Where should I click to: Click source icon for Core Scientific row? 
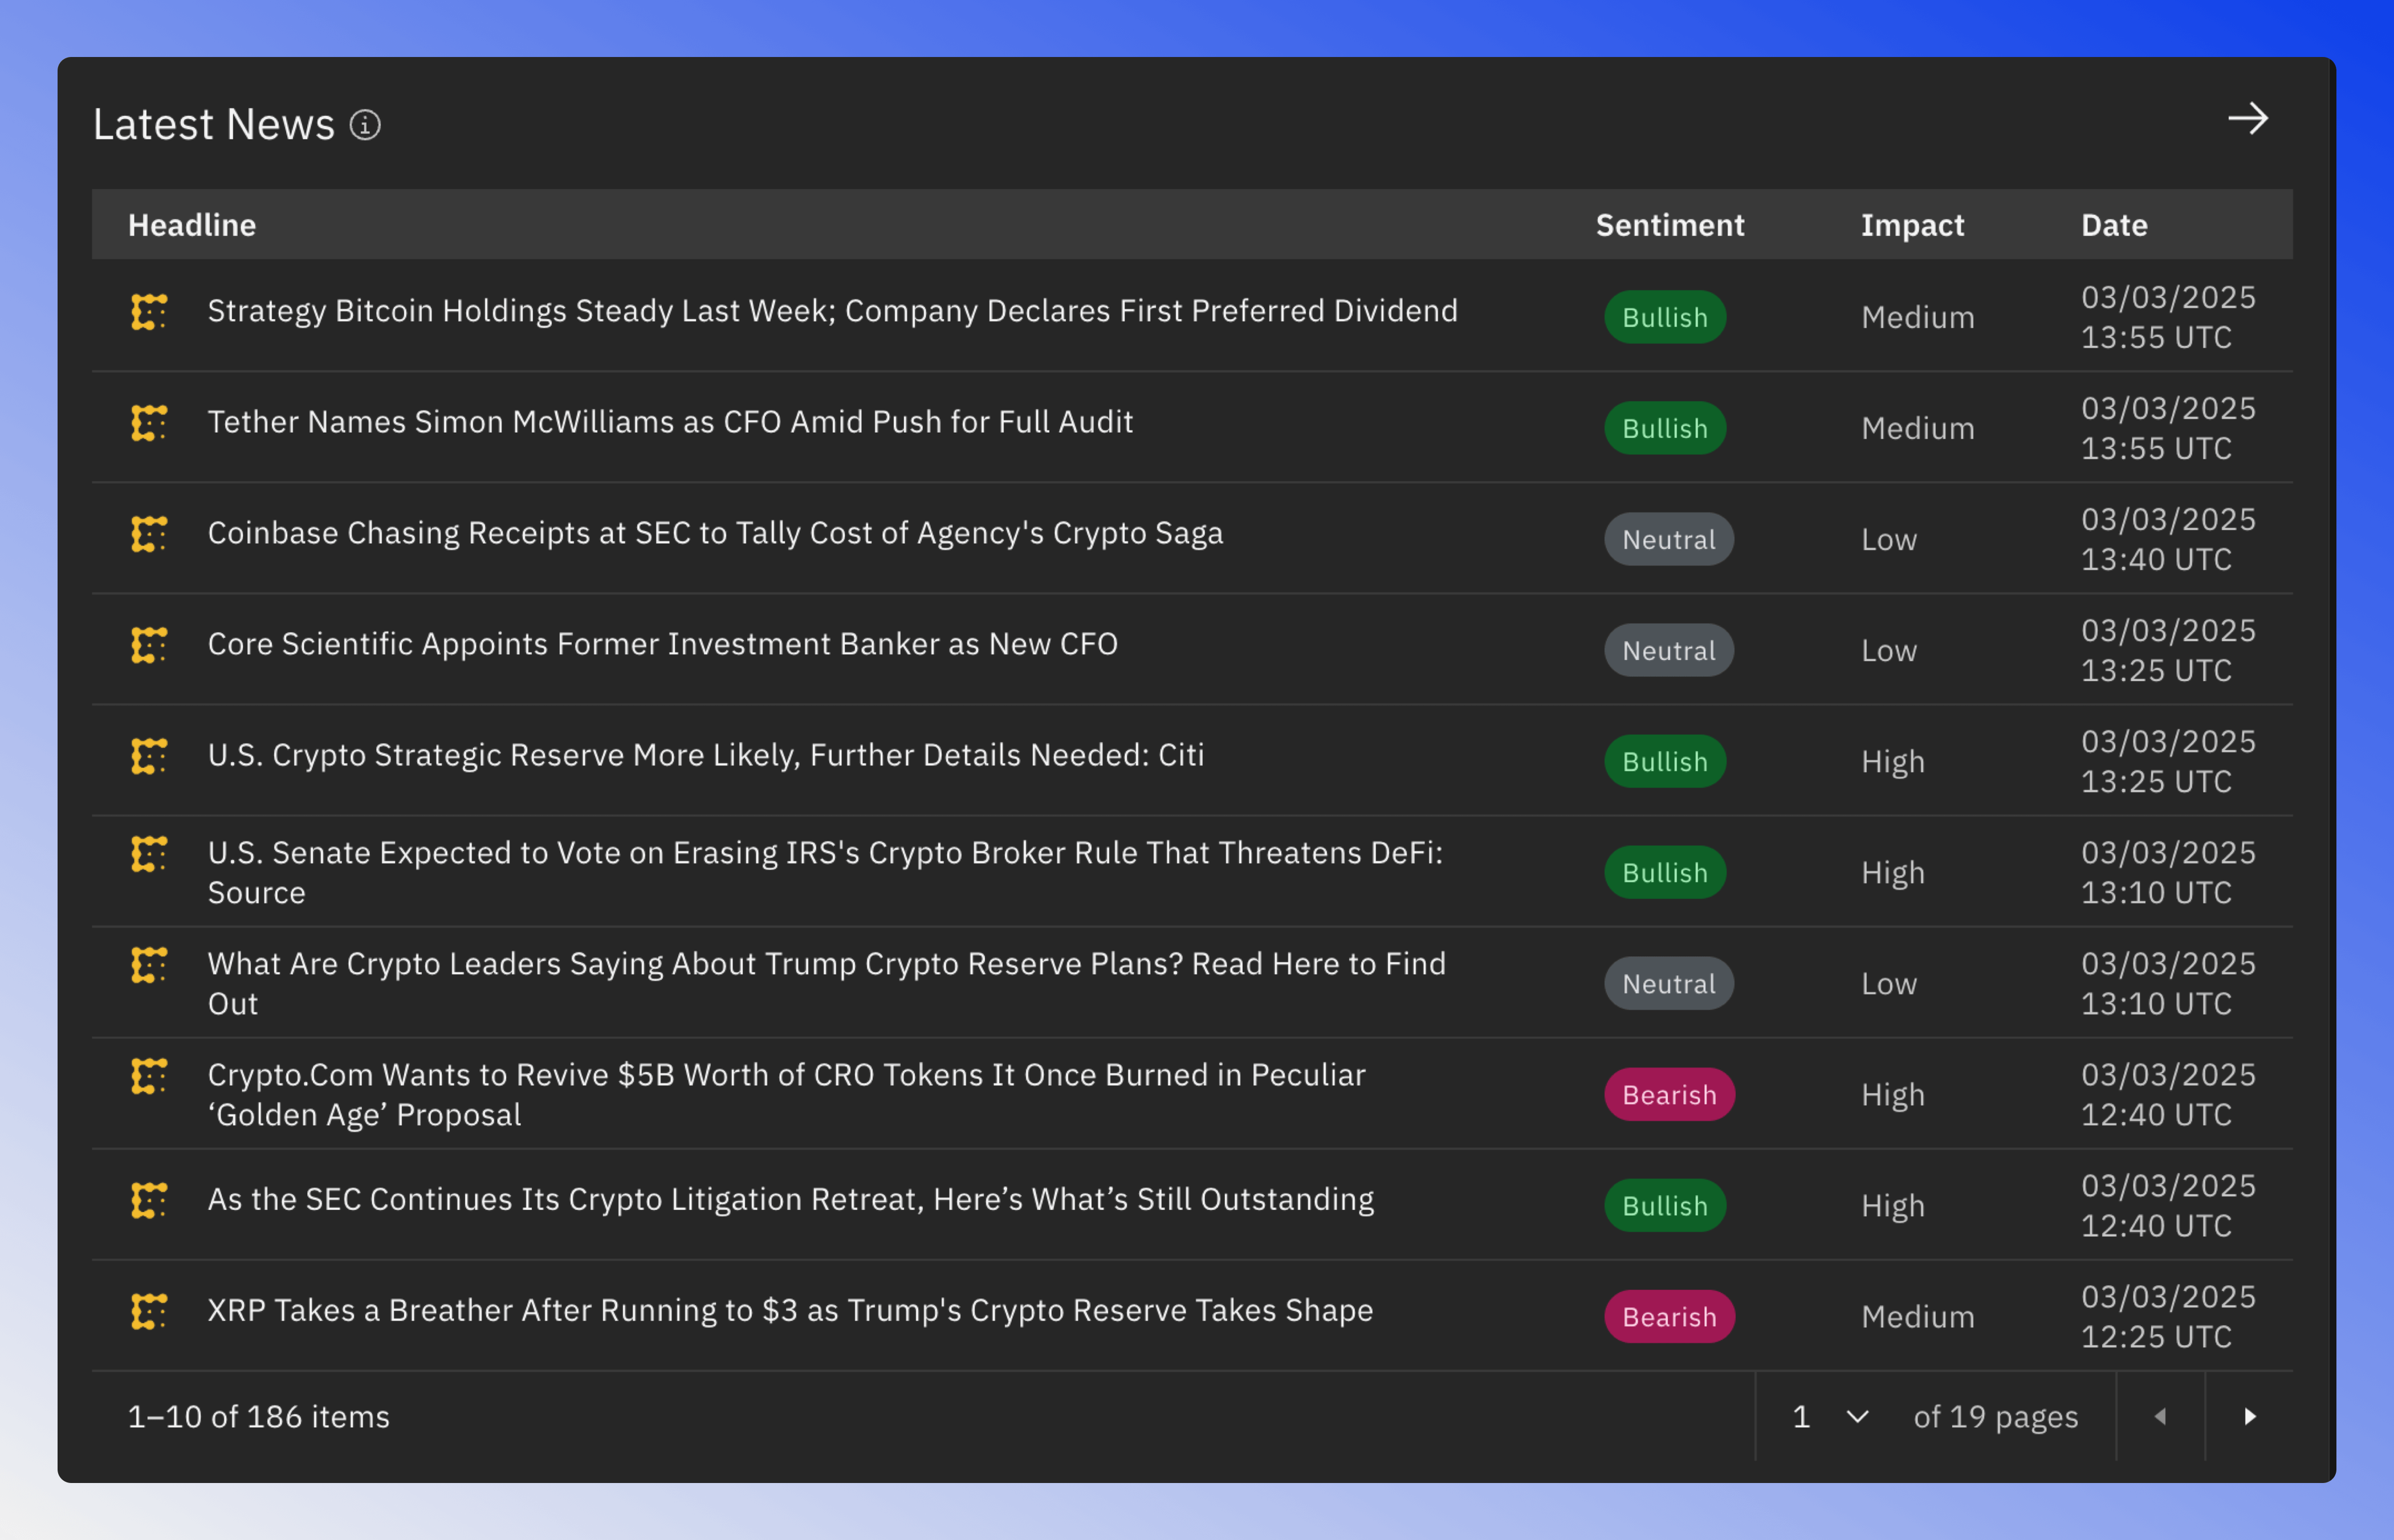click(149, 645)
